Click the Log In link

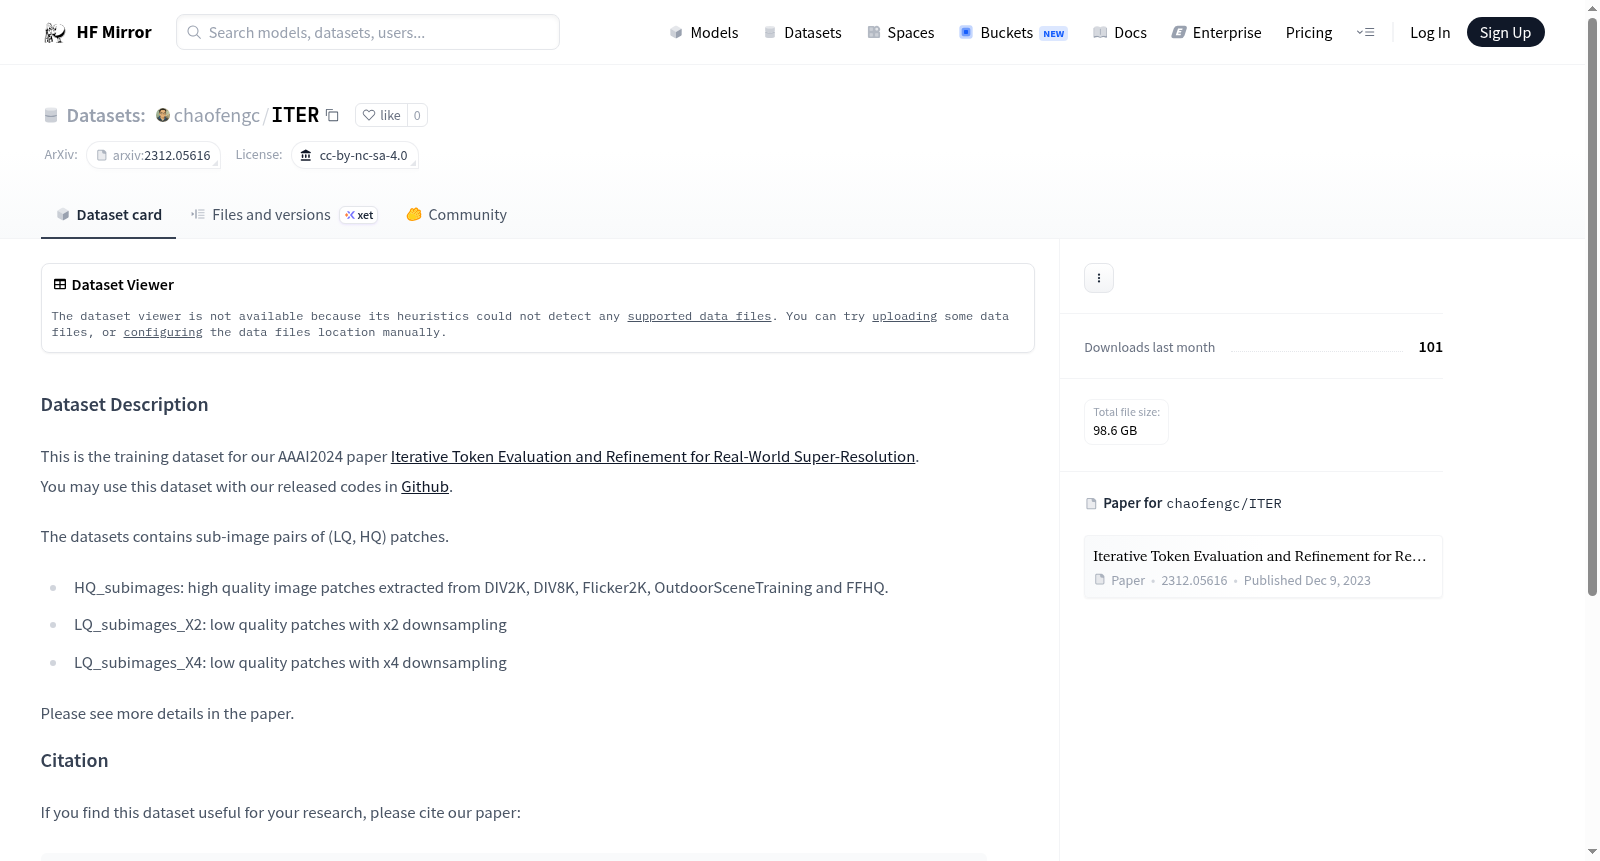click(x=1430, y=32)
